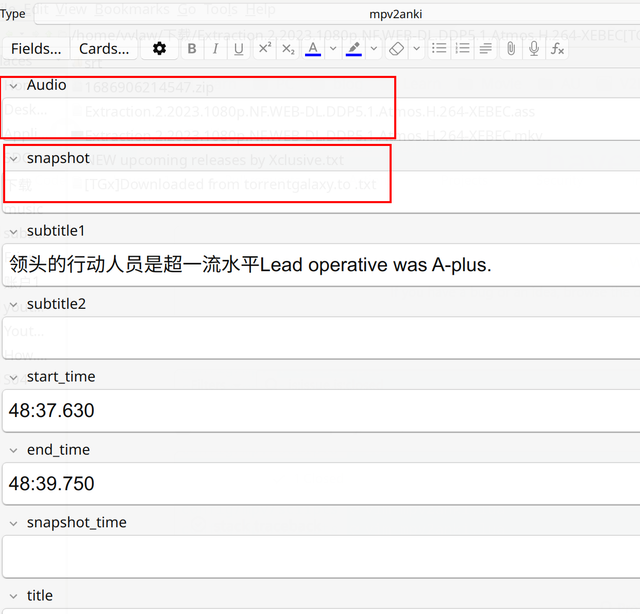Click the snapshot_time field label
Screen dimensions: 640x614
coord(77,523)
